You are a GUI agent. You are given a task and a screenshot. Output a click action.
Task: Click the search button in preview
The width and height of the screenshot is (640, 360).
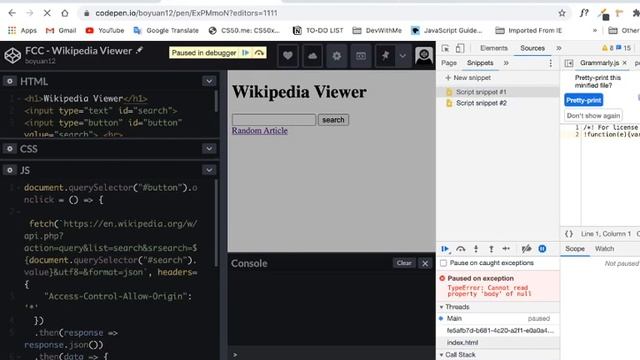[333, 120]
